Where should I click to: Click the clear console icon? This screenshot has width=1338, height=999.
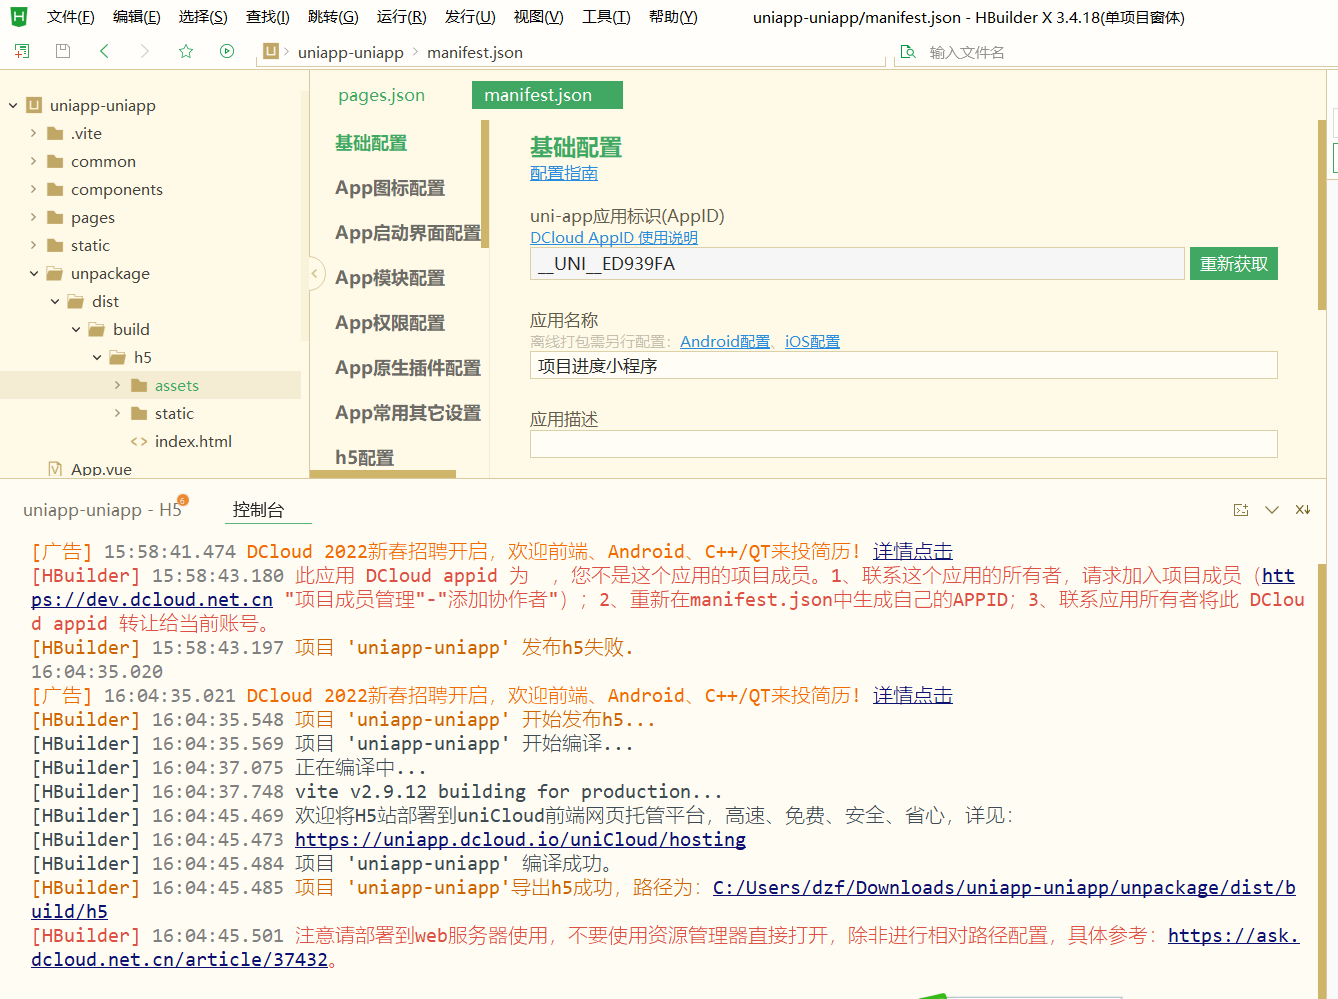tap(1303, 510)
